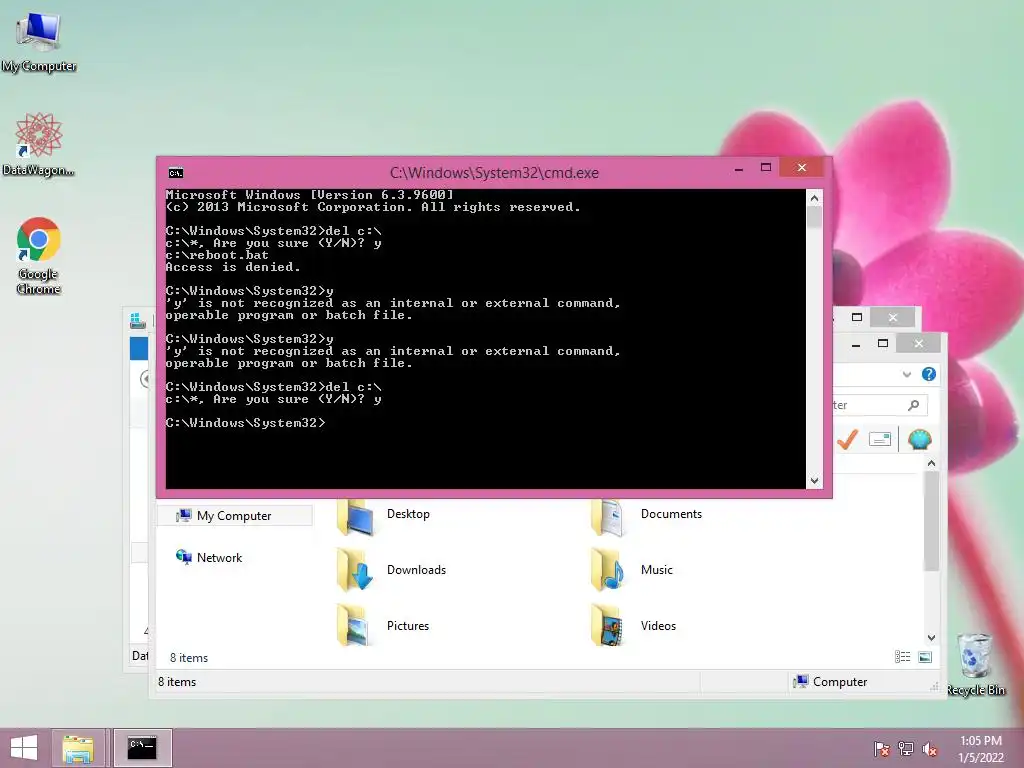Image resolution: width=1024 pixels, height=768 pixels.
Task: Close the front Explorer window
Action: coord(919,344)
